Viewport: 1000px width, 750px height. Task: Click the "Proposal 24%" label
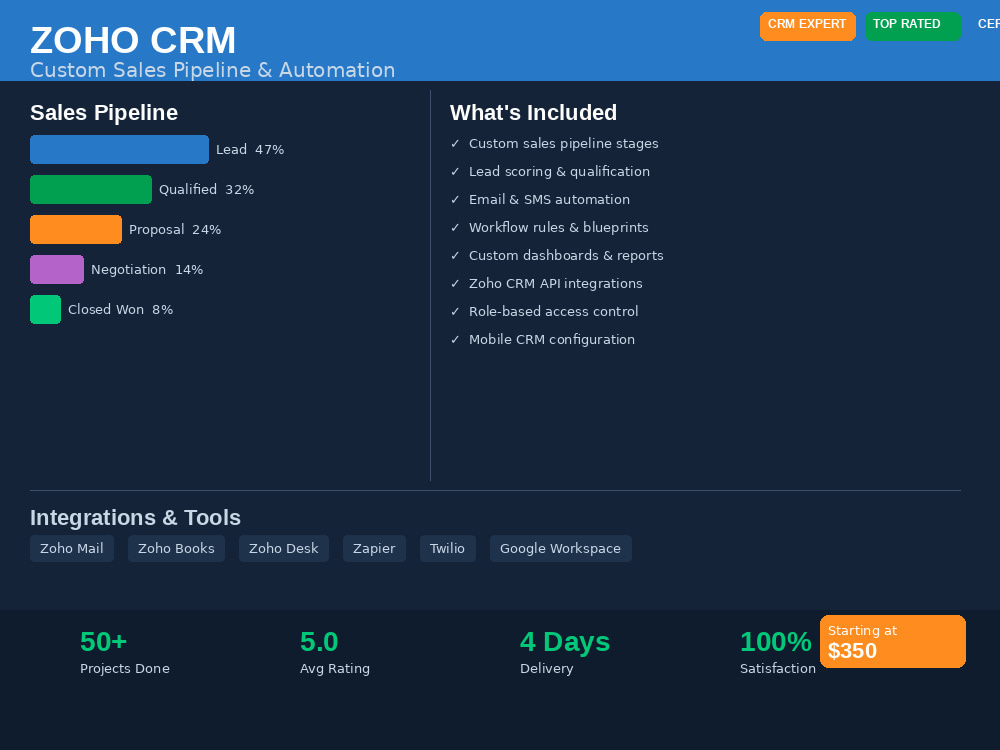pyautogui.click(x=175, y=230)
